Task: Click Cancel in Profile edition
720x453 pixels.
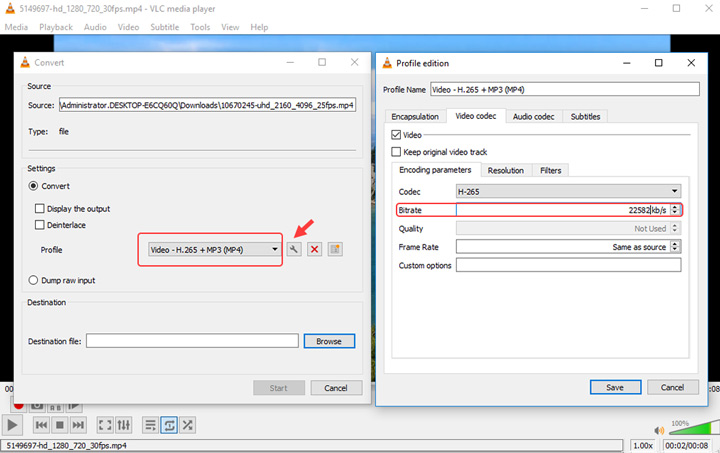Action: pyautogui.click(x=673, y=387)
